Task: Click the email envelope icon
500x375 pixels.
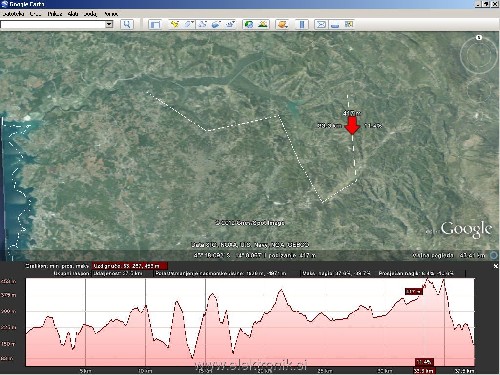Action: click(321, 24)
